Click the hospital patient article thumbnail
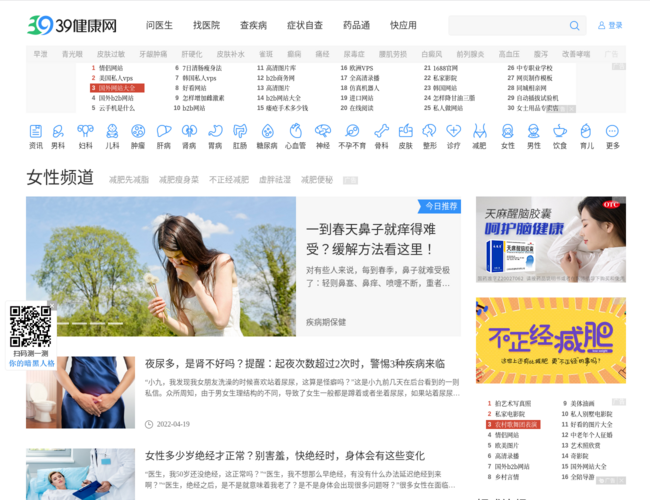This screenshot has height=500, width=650. click(x=80, y=474)
